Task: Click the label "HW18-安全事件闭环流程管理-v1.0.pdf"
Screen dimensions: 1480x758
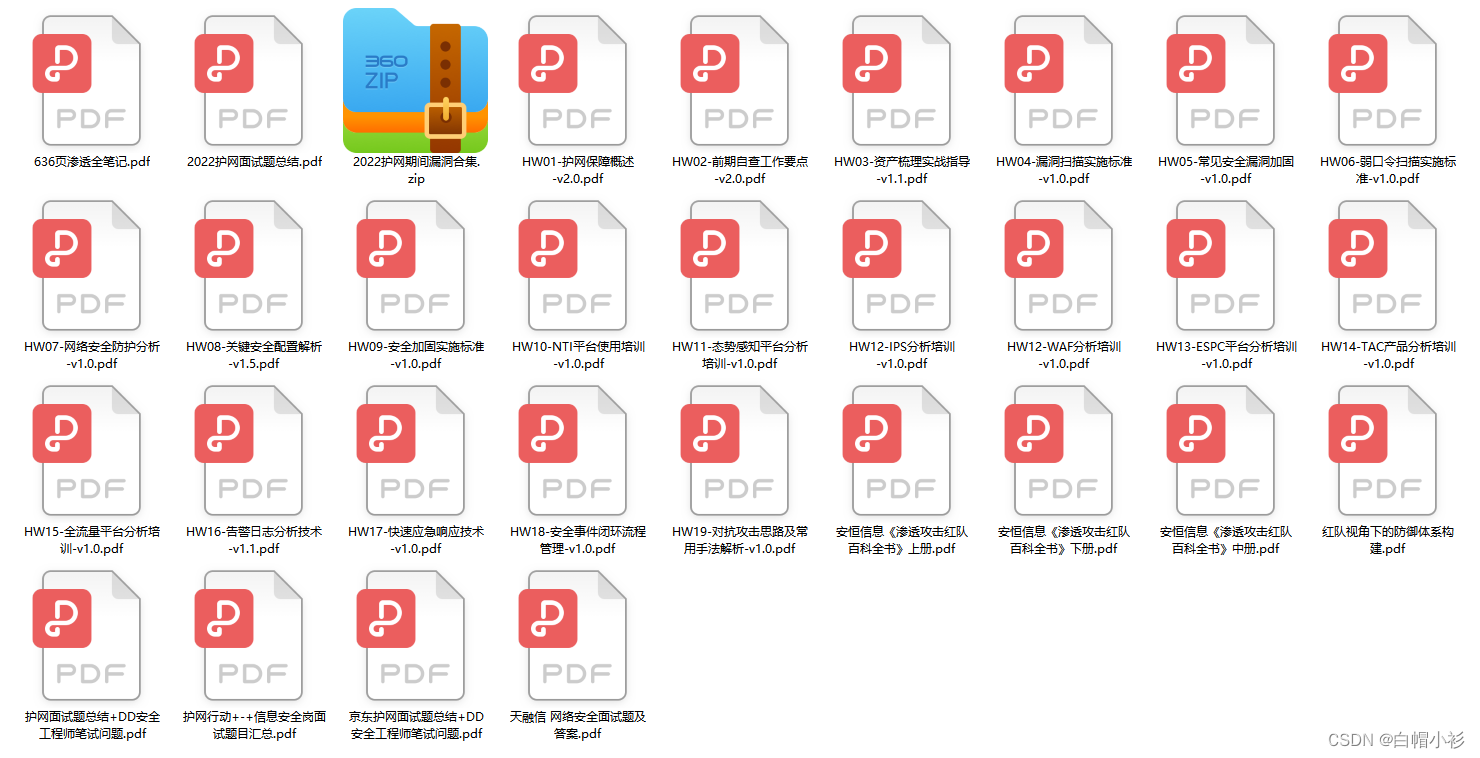Action: 578,540
